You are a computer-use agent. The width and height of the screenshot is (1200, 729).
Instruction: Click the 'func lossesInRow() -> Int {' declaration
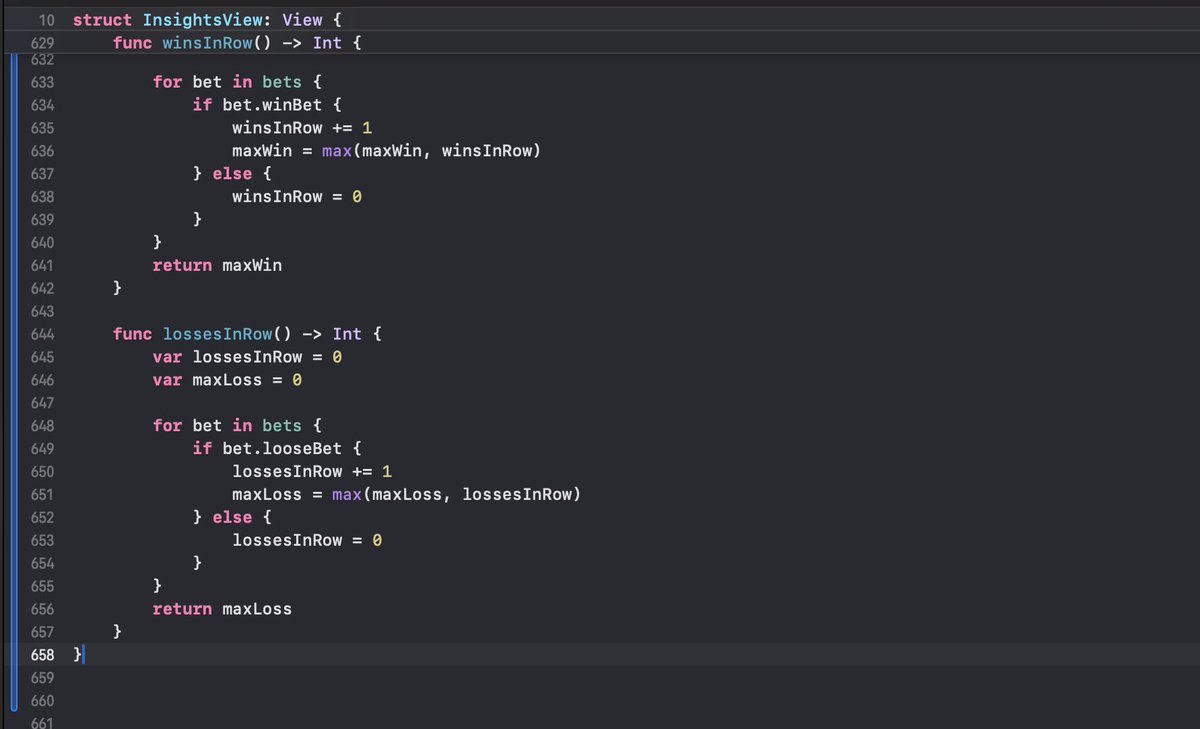click(x=247, y=334)
